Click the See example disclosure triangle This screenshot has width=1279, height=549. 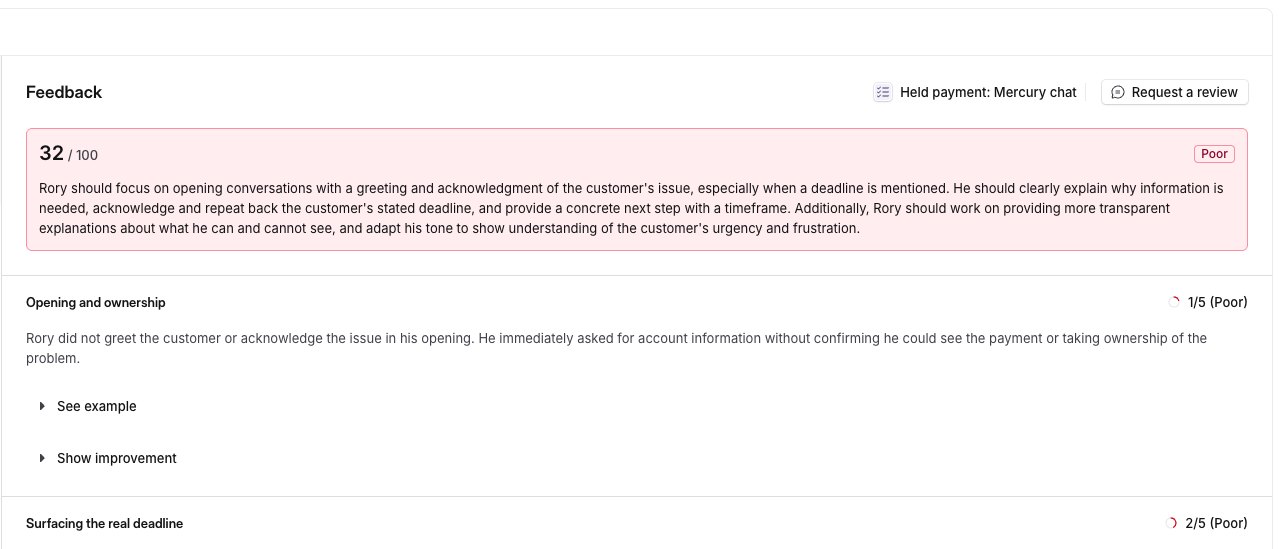pyautogui.click(x=42, y=406)
